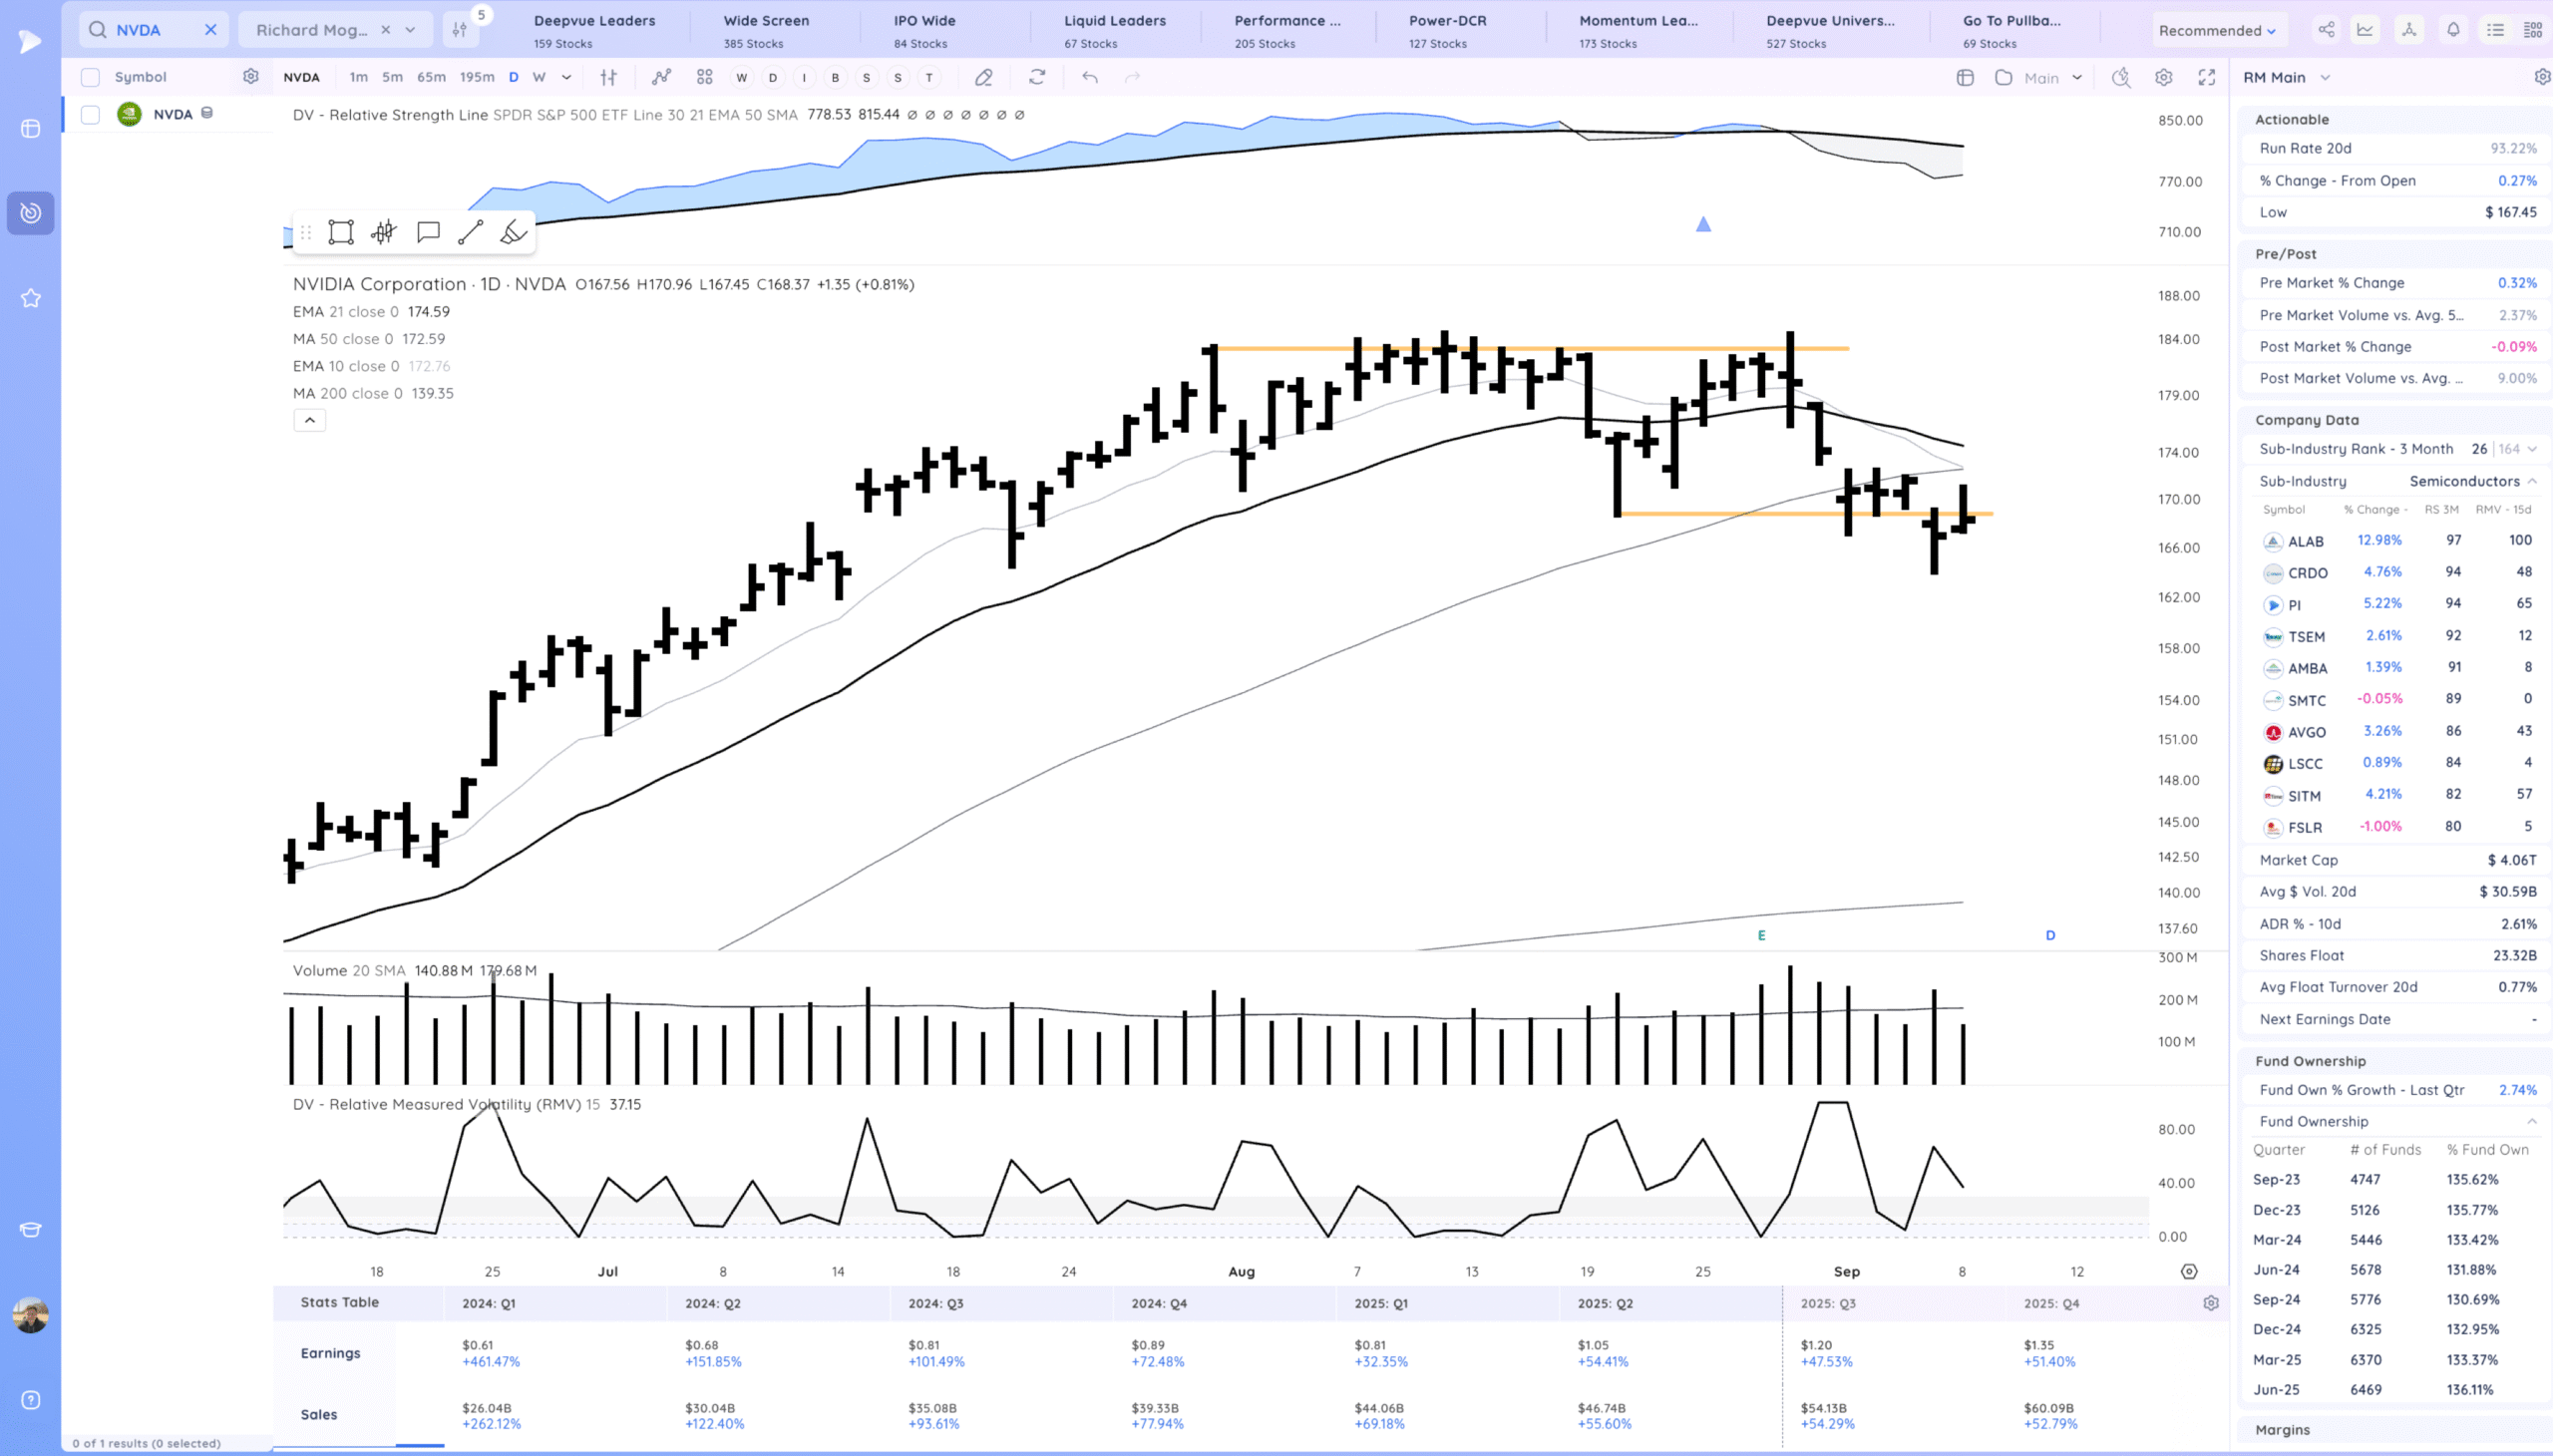Toggle the B circle marker button

coord(835,77)
